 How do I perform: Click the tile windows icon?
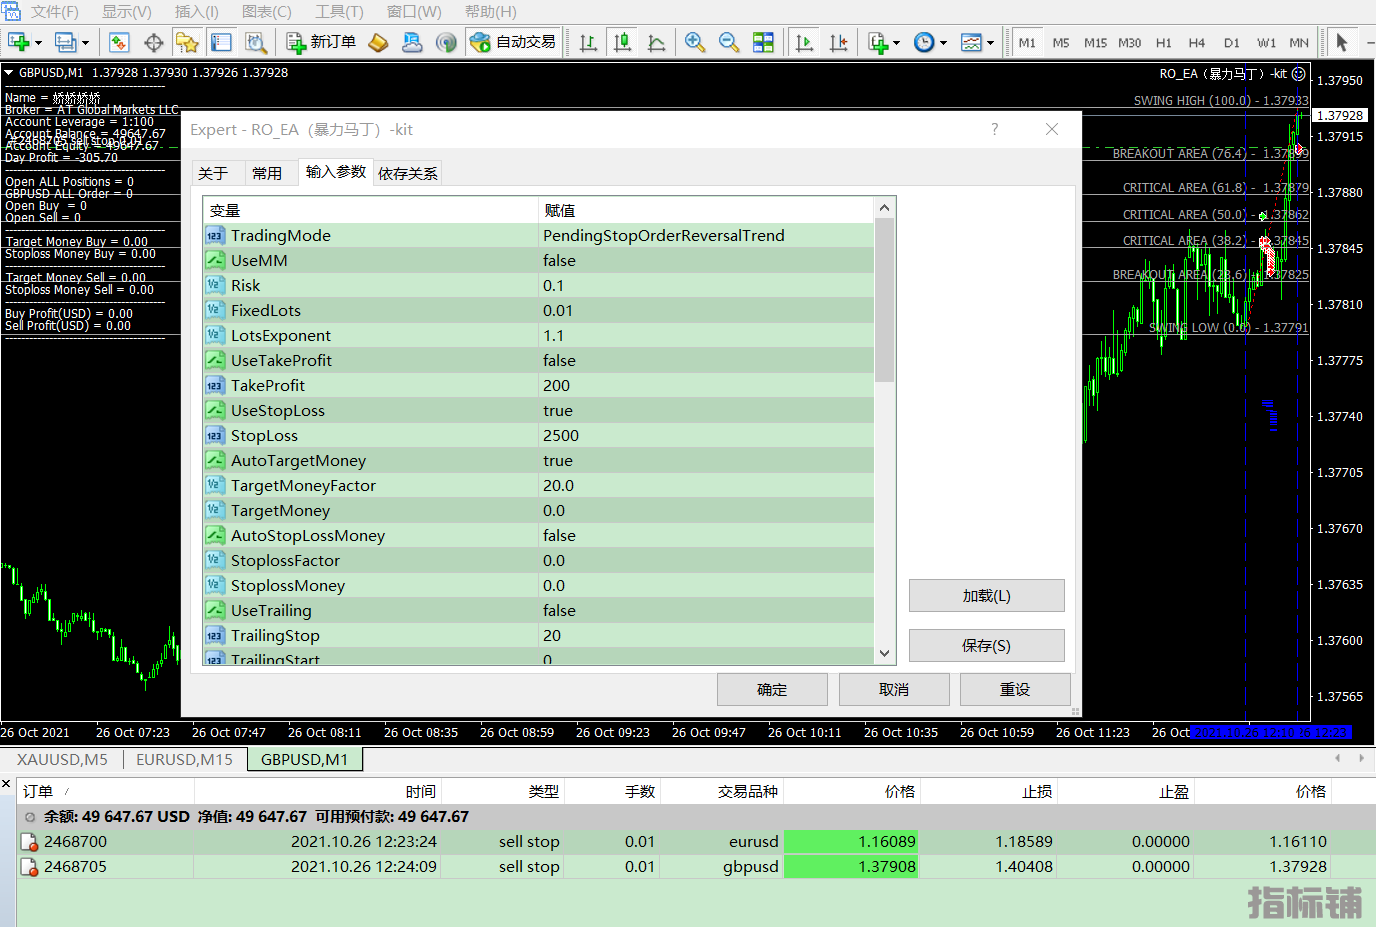(763, 42)
